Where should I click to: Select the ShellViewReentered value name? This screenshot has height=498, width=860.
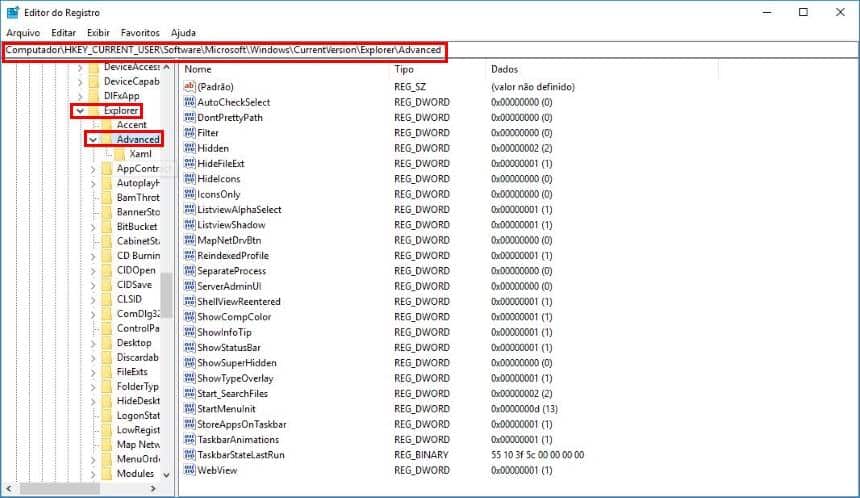239,301
